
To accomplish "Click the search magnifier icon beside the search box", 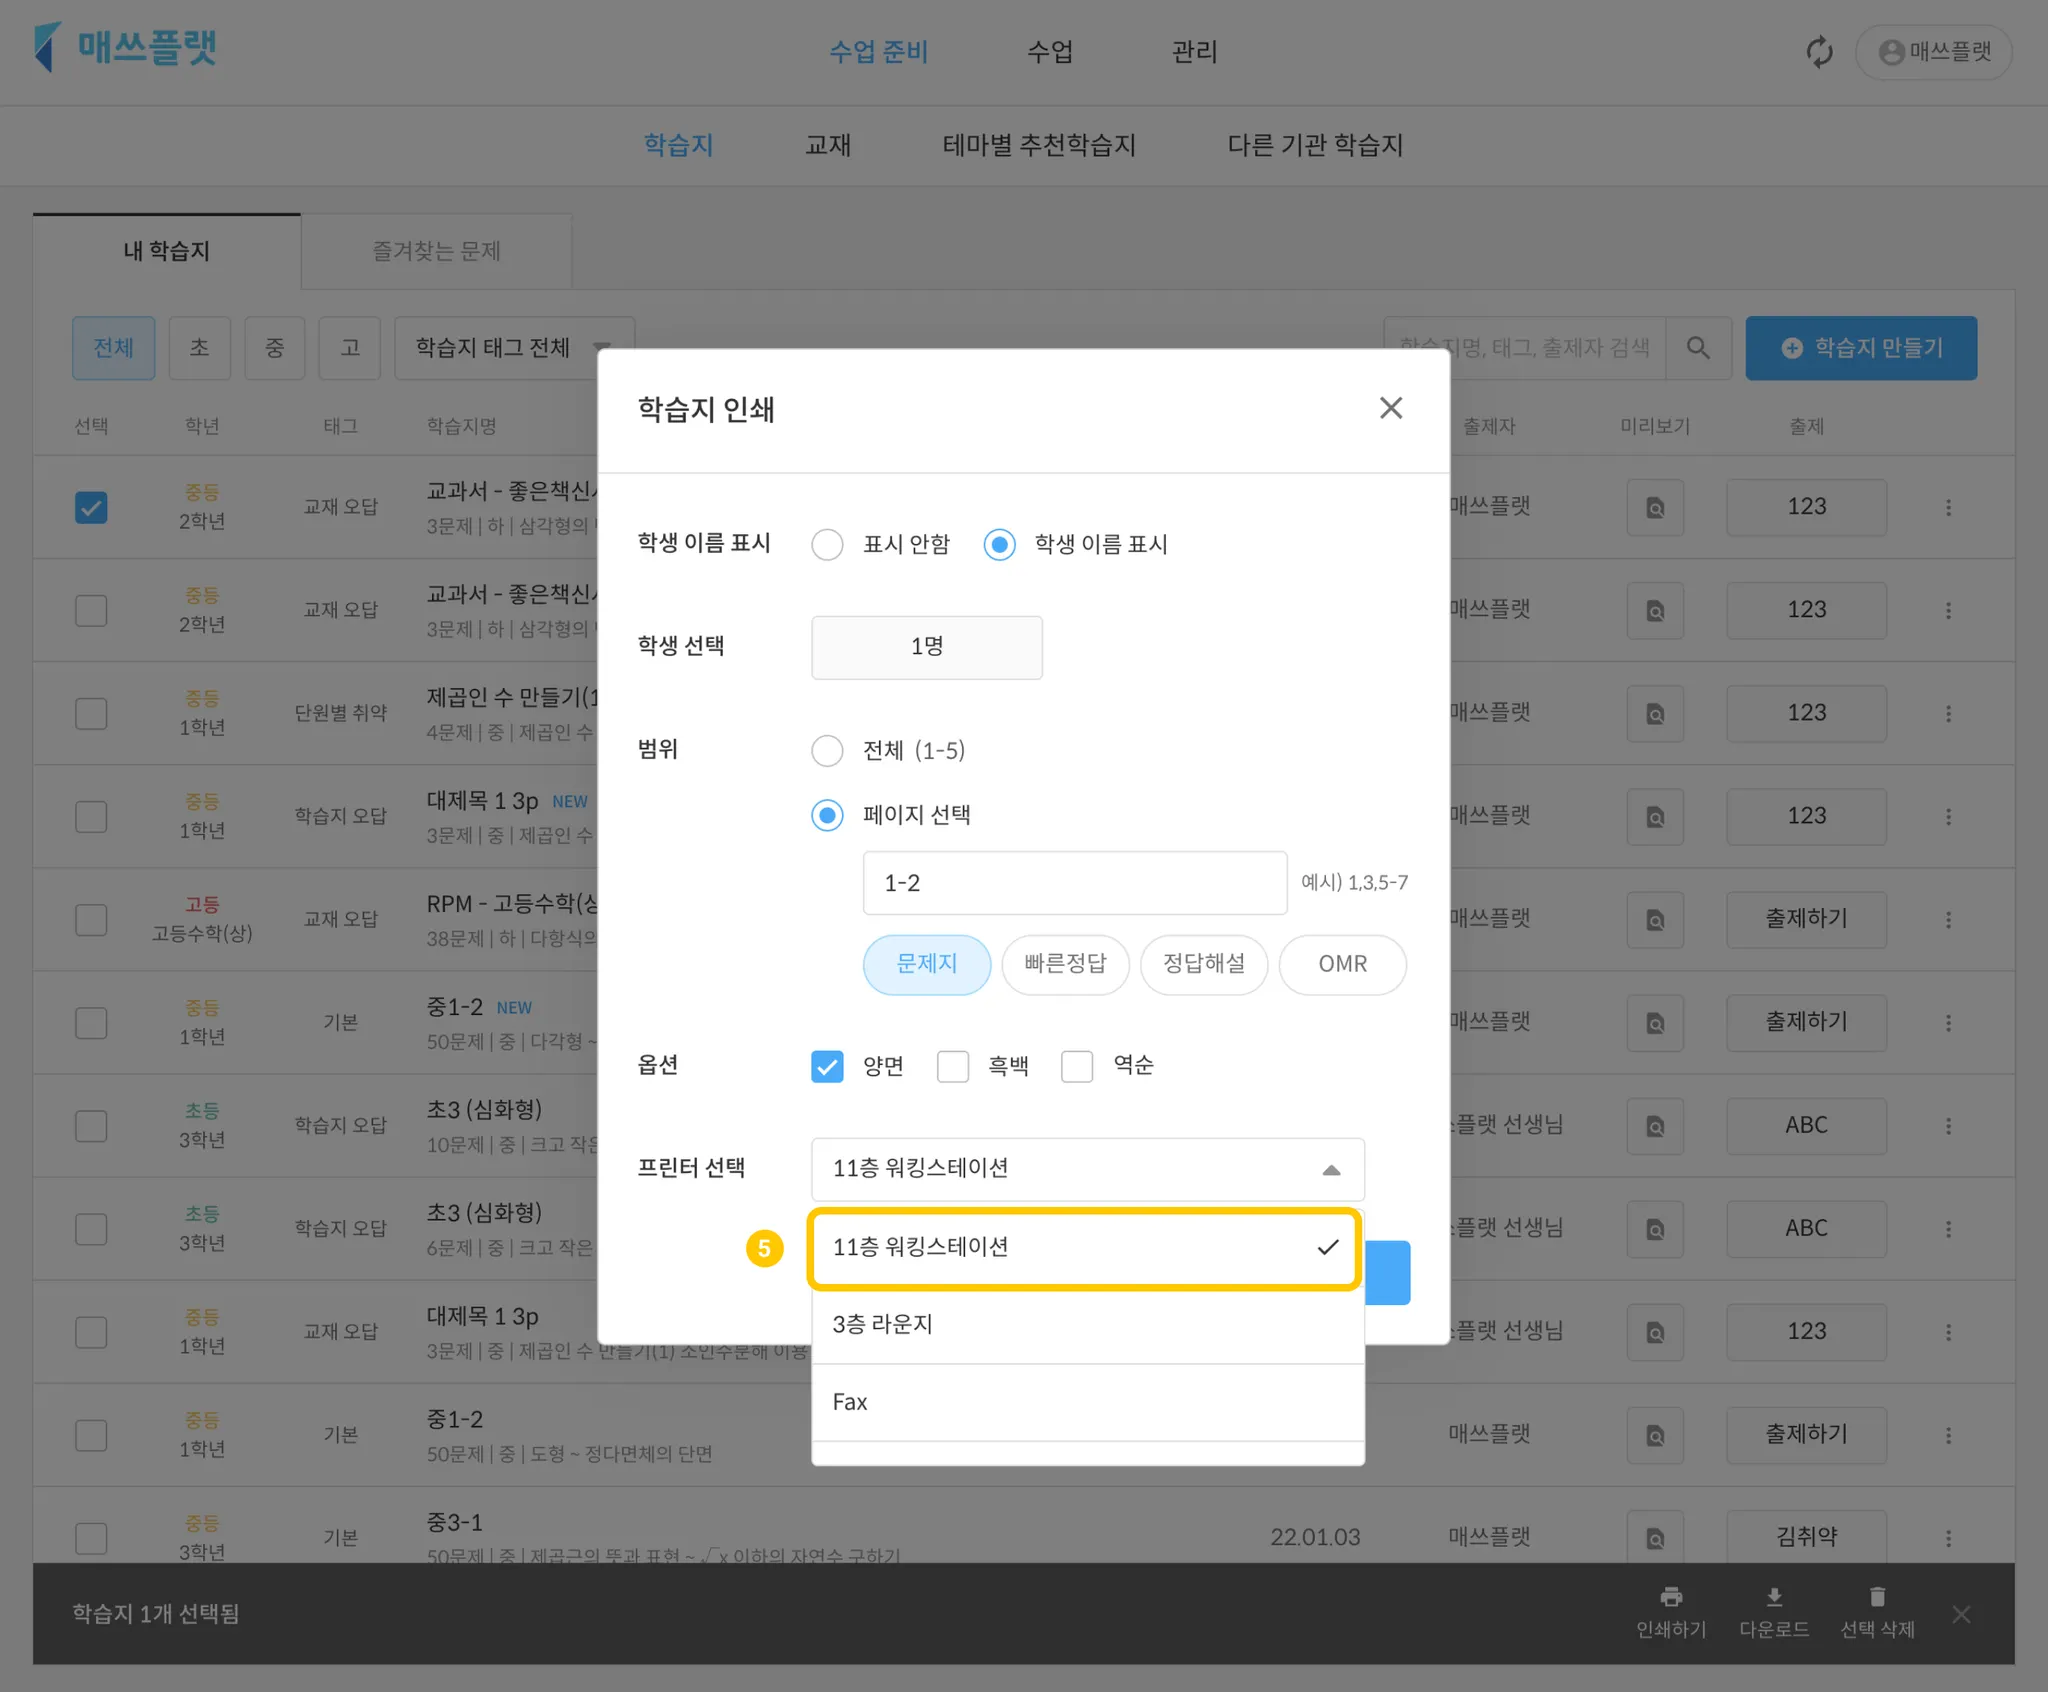I will click(1697, 348).
